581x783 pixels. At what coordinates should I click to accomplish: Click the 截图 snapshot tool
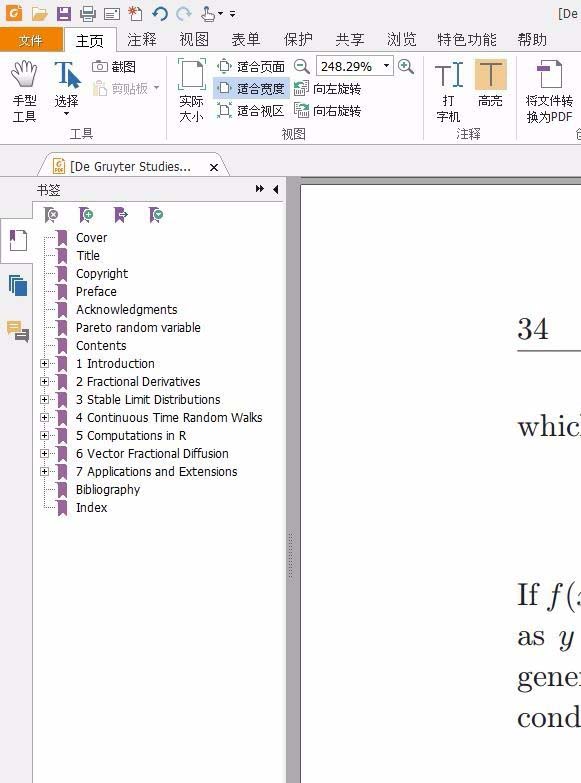[114, 66]
